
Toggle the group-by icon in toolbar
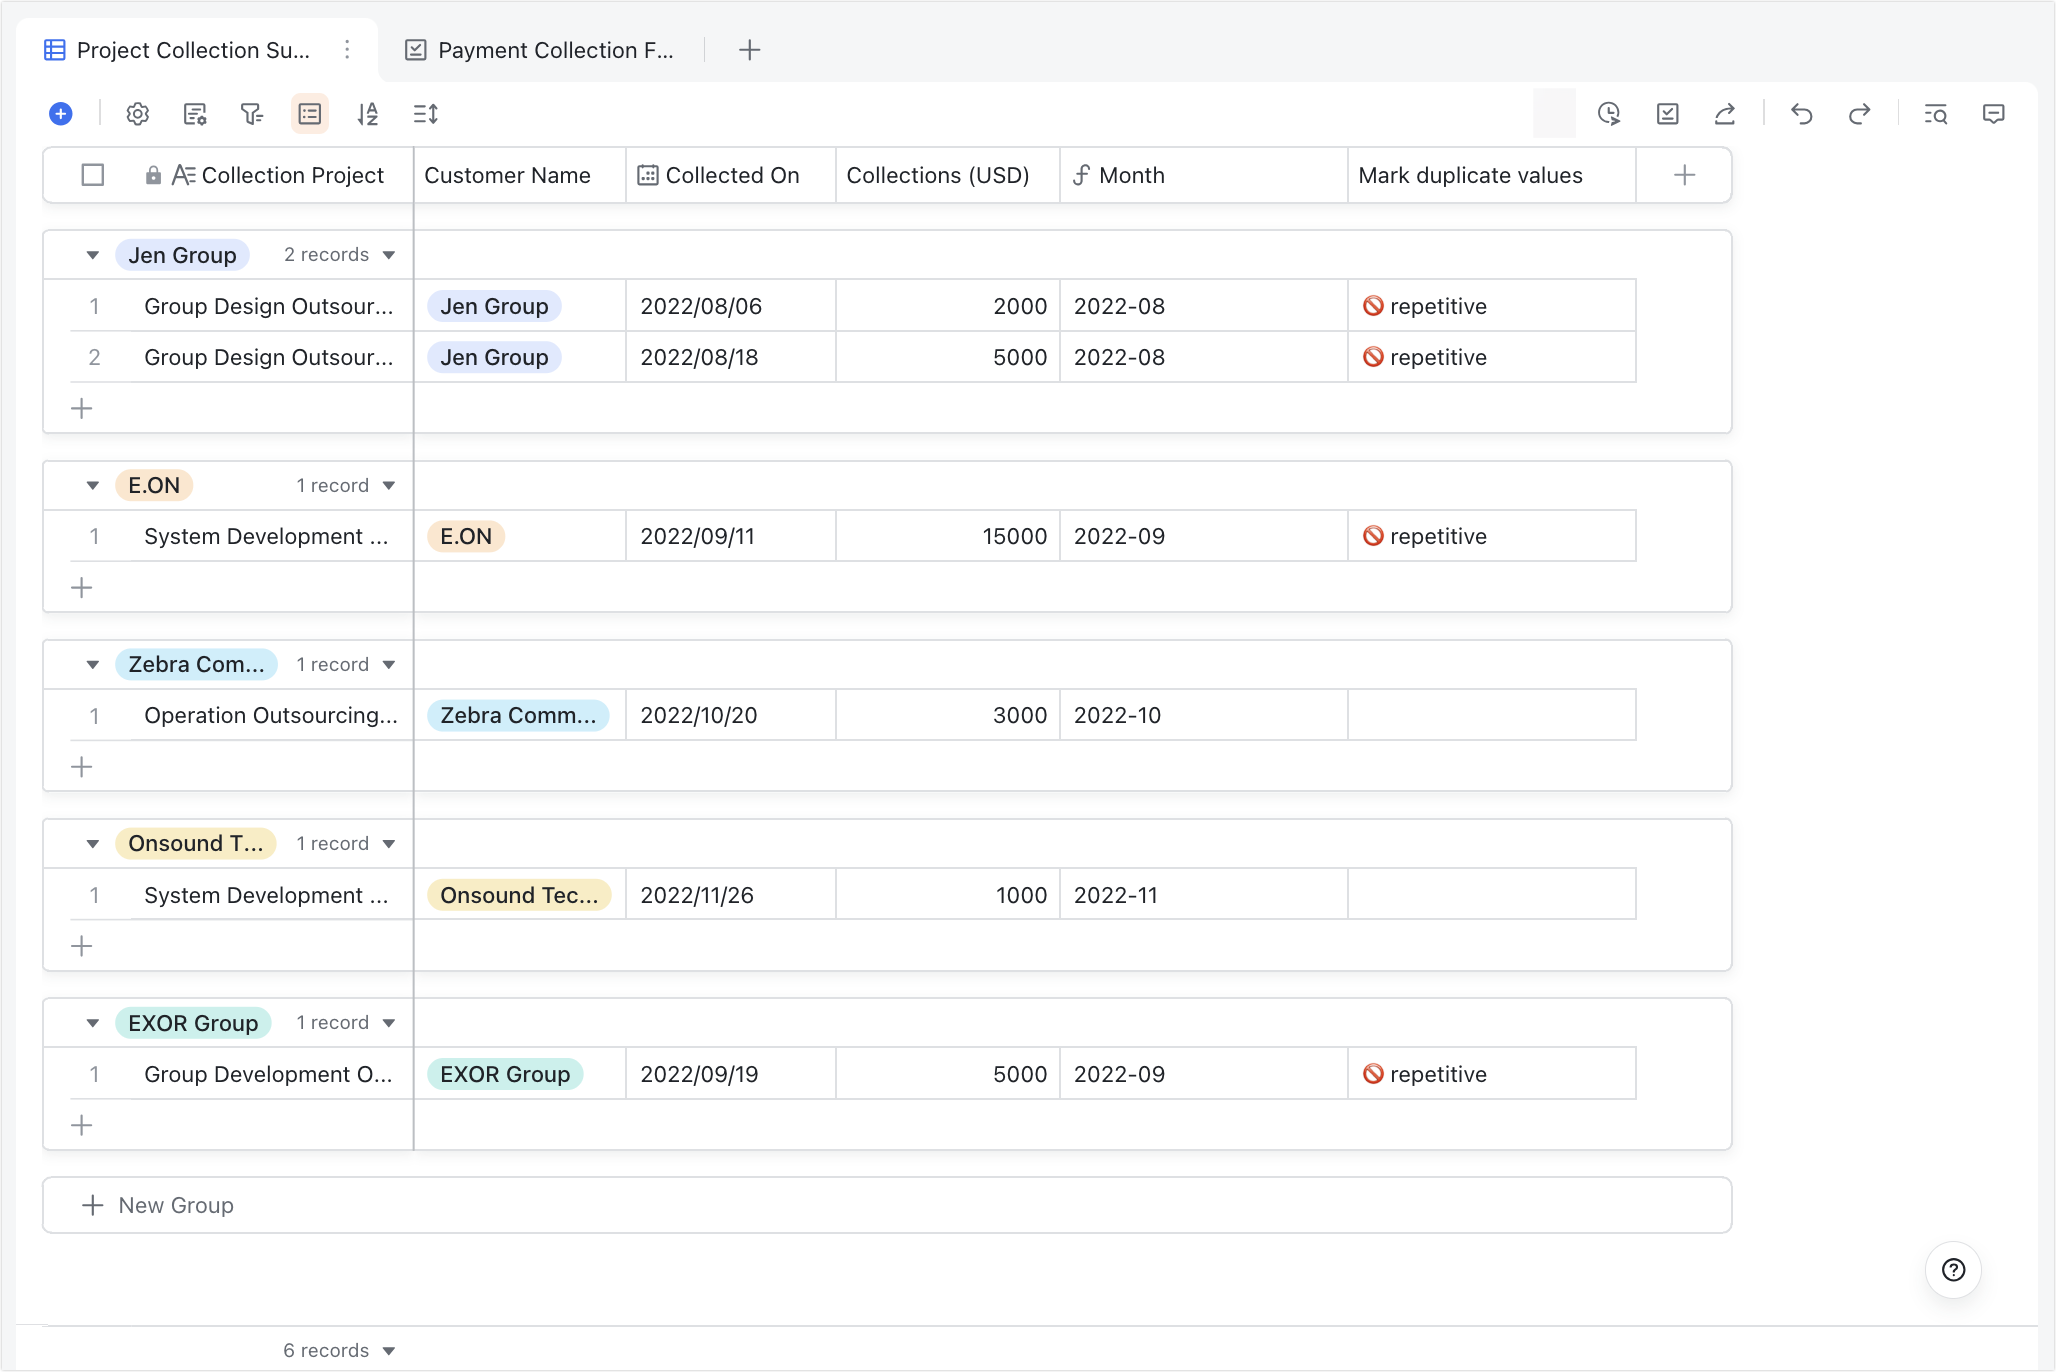[310, 114]
